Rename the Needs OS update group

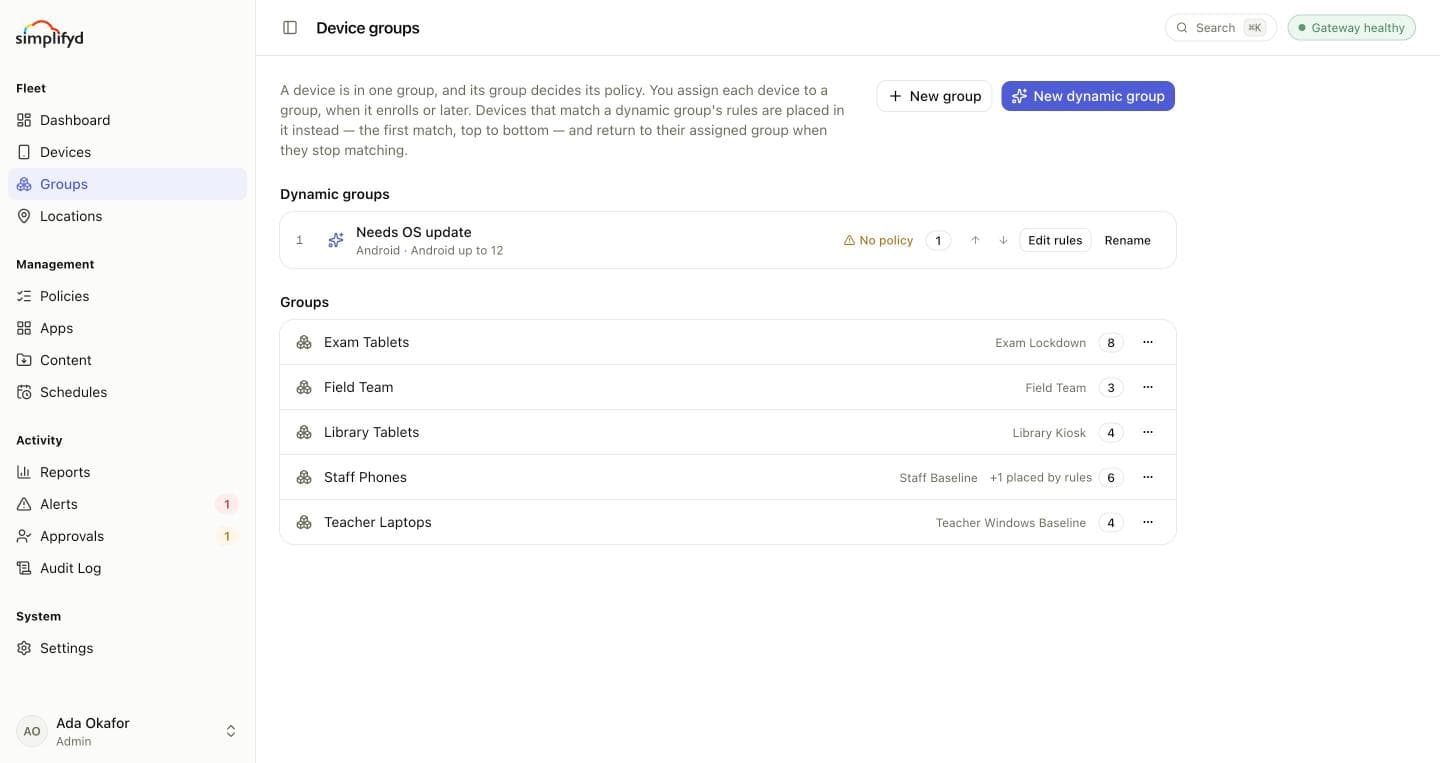(x=1127, y=240)
